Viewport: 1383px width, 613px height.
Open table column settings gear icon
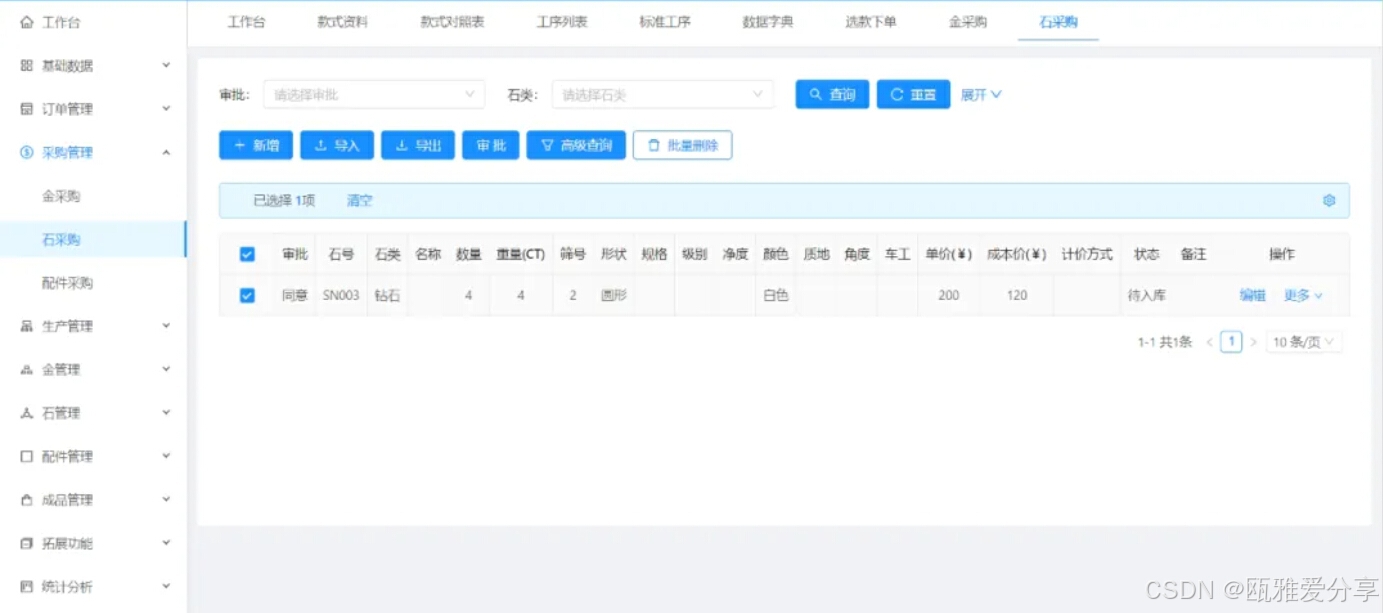(1329, 200)
